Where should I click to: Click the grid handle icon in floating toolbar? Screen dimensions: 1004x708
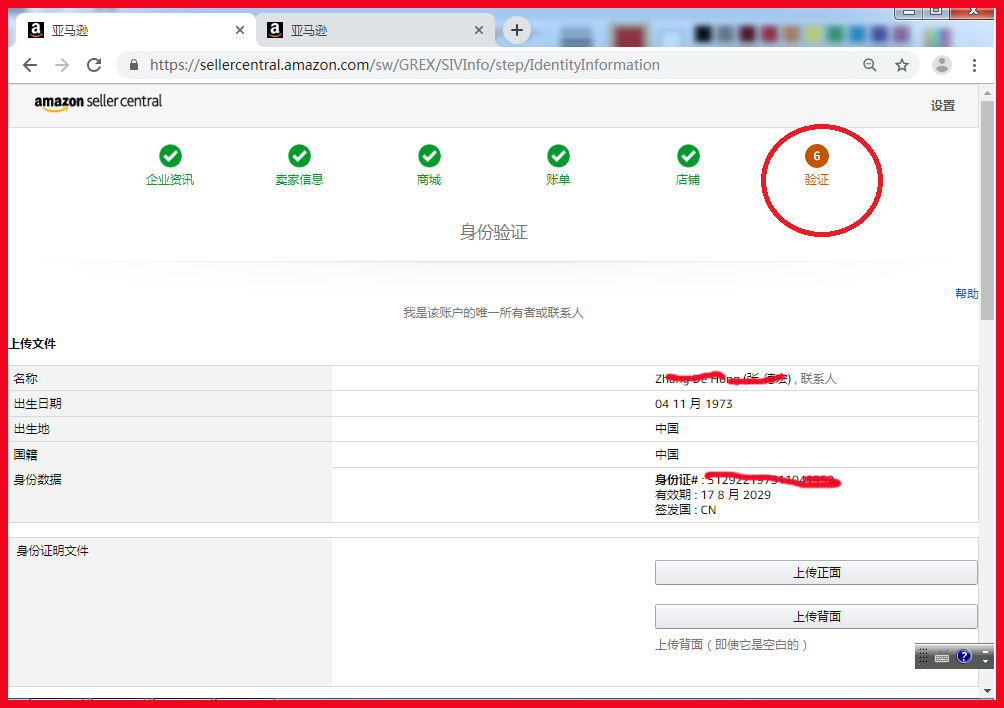pos(923,656)
